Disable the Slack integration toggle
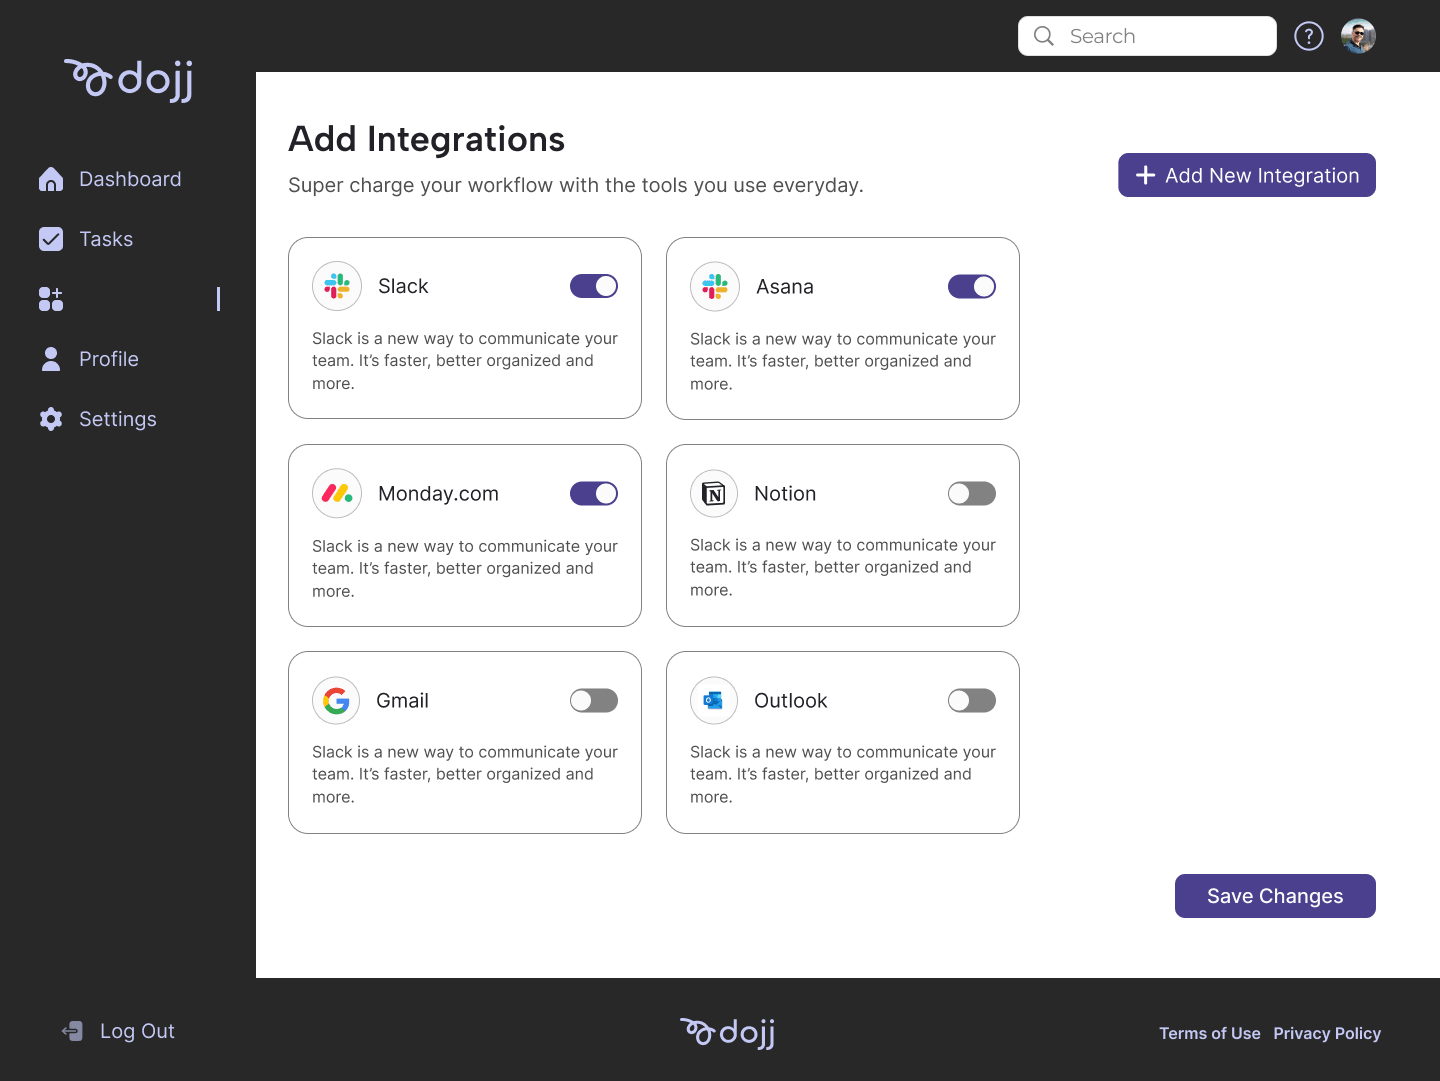The width and height of the screenshot is (1440, 1081). tap(594, 286)
